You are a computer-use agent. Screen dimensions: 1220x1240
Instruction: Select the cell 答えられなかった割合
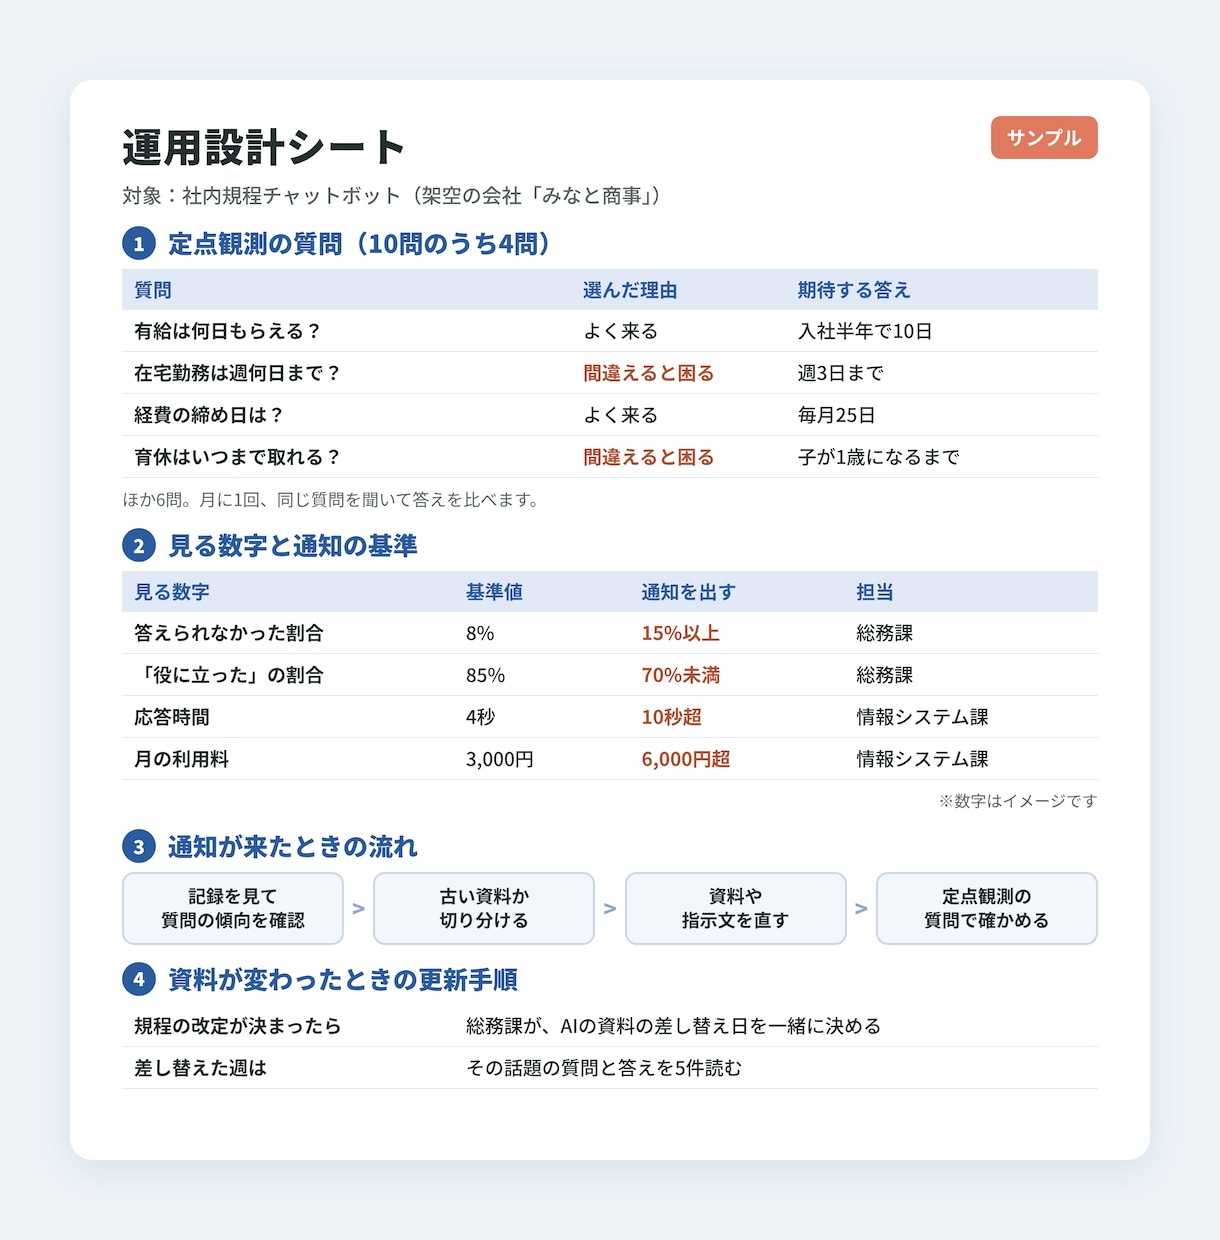tap(229, 633)
